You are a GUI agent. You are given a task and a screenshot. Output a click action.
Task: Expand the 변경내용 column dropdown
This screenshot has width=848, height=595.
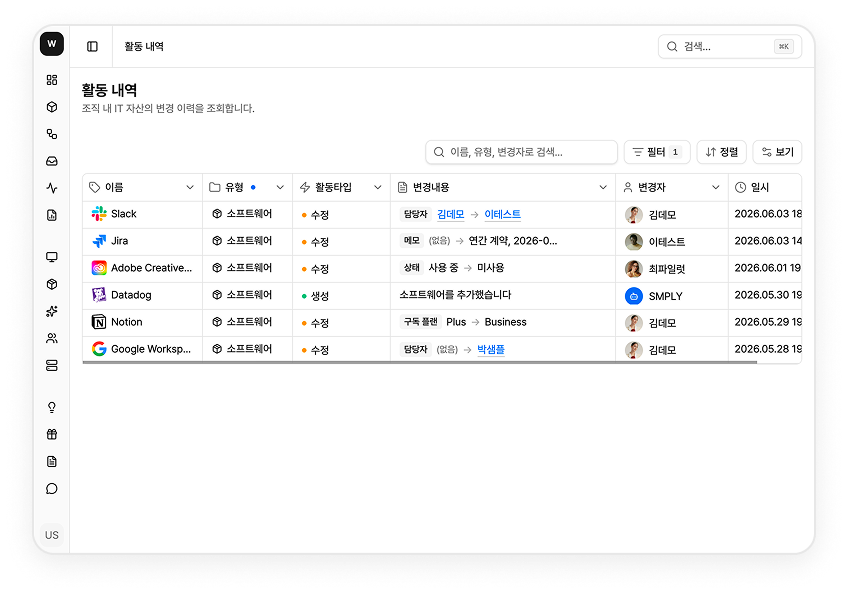(603, 187)
